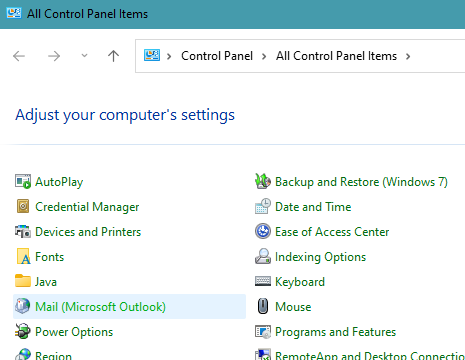Go back with the left arrow
465x360 pixels.
click(x=19, y=56)
